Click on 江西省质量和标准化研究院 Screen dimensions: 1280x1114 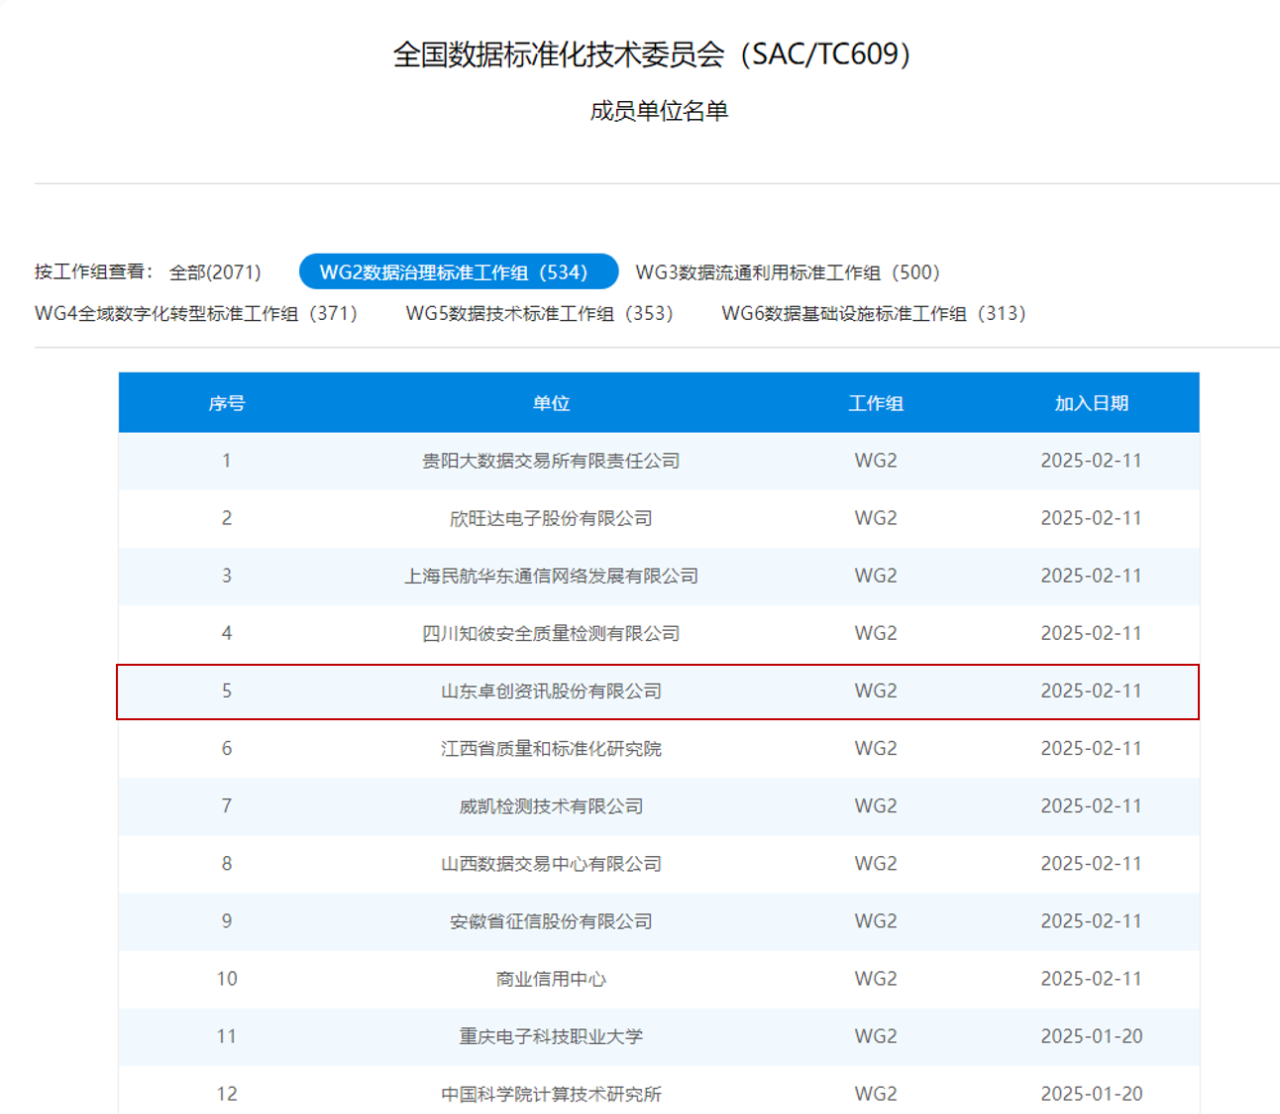click(x=551, y=748)
